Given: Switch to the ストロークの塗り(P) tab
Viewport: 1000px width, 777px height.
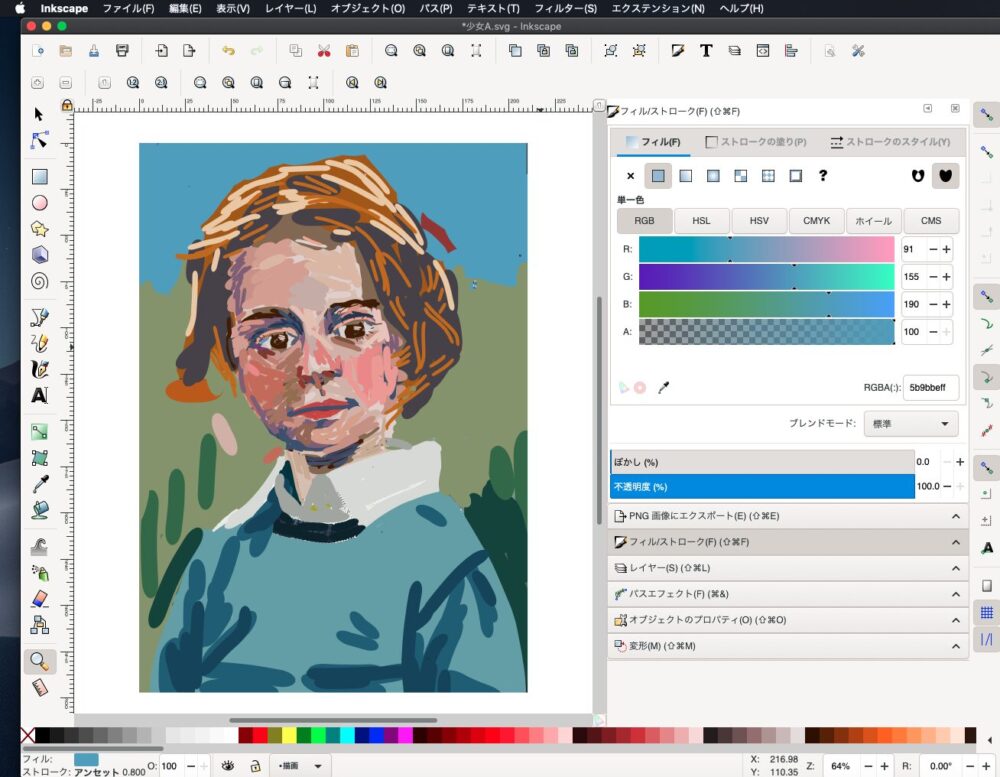Looking at the screenshot, I should click(756, 142).
